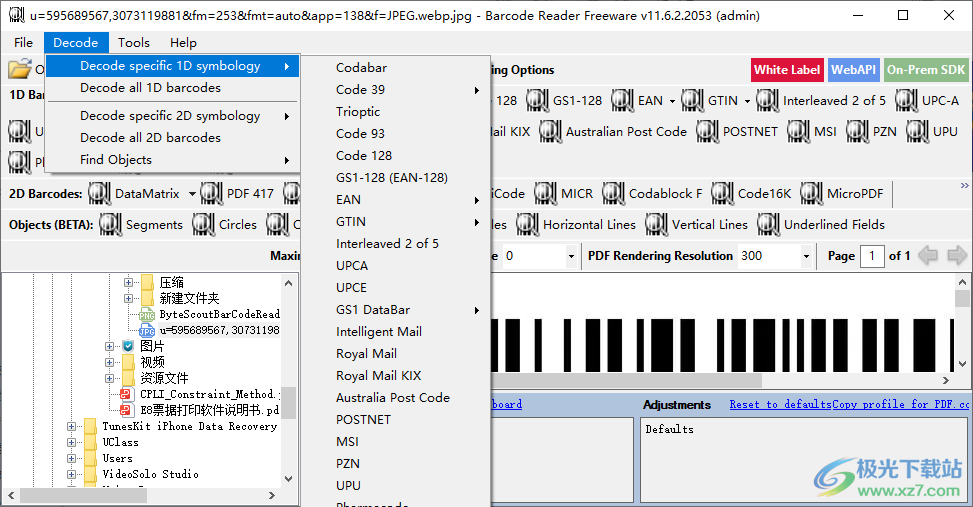Click Copy profile for PDF link

pos(900,405)
